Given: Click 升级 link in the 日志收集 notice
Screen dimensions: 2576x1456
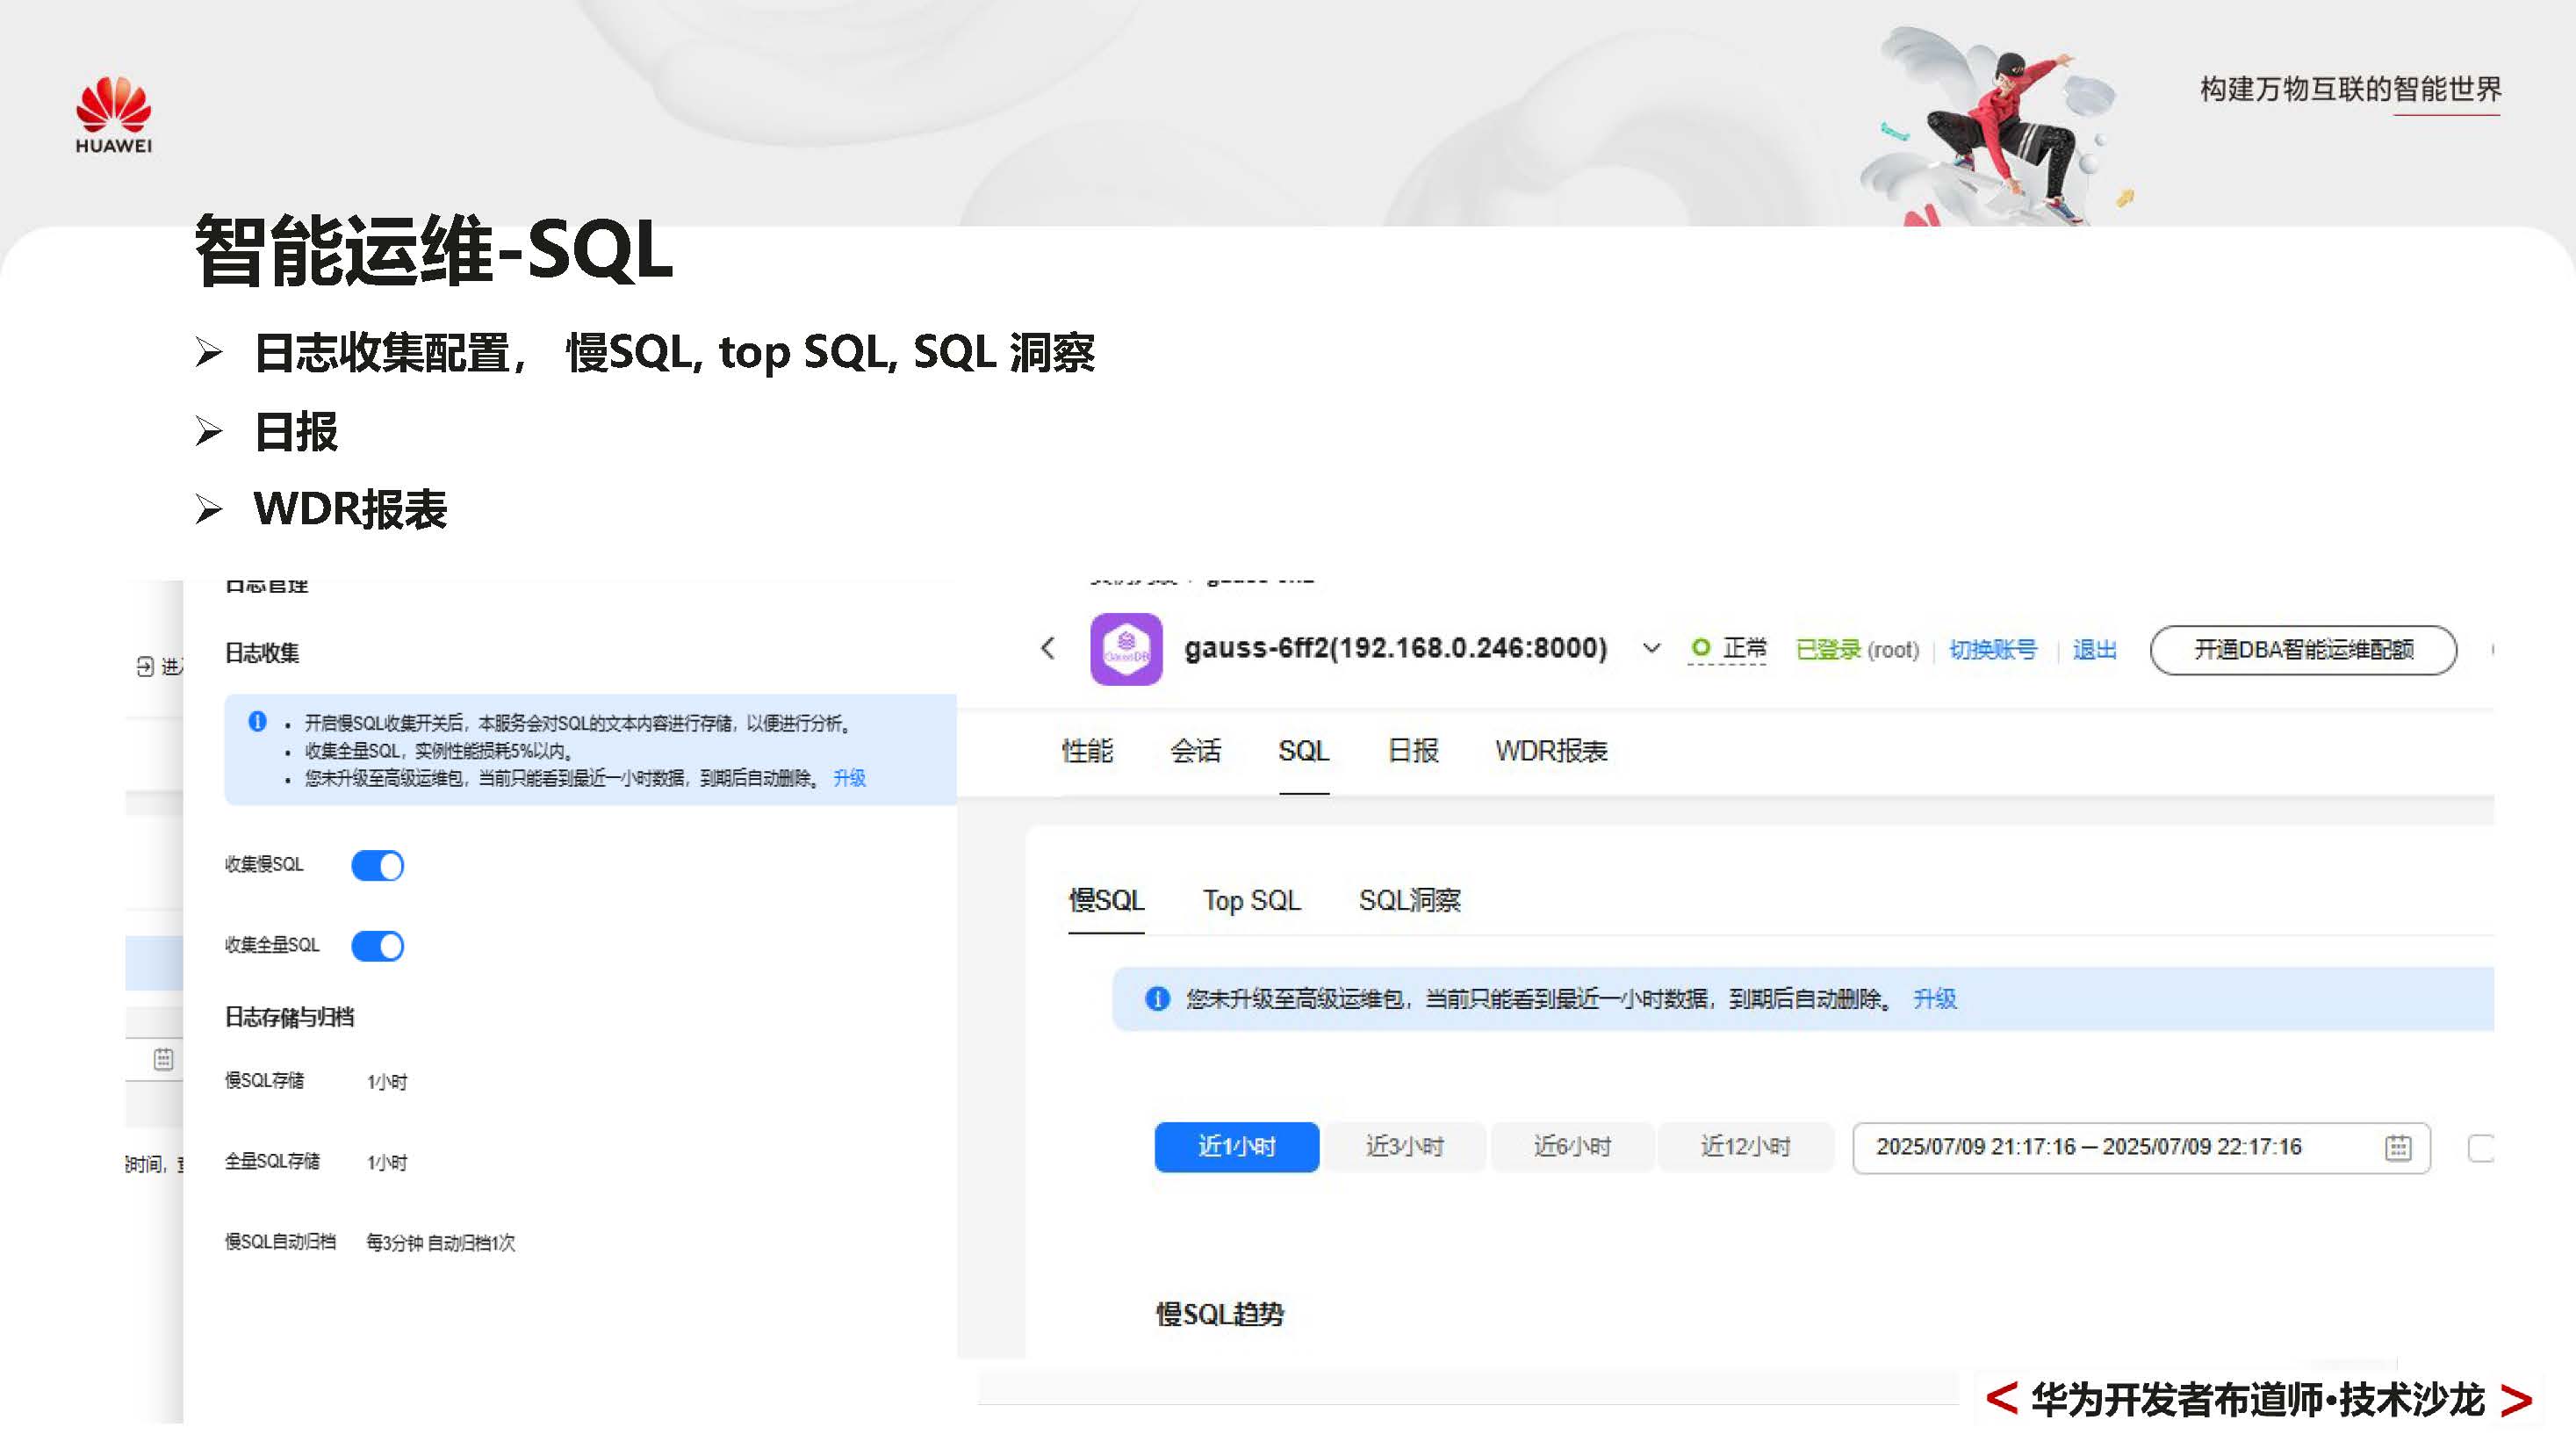Looking at the screenshot, I should (849, 778).
